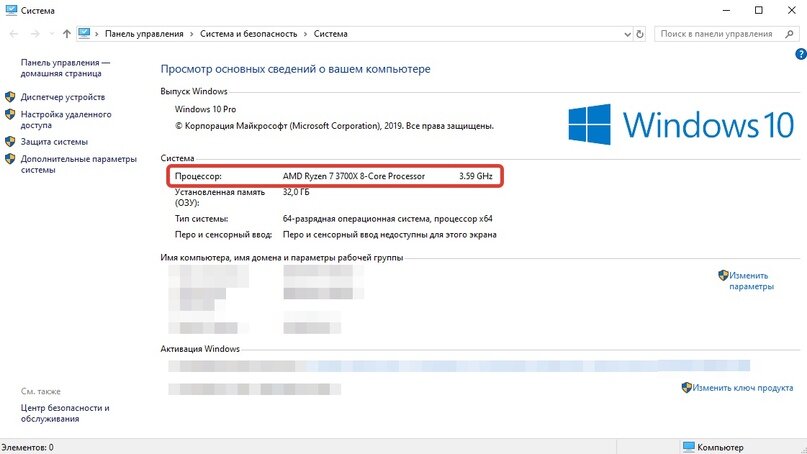Click the search magnifier icon
The height and width of the screenshot is (454, 807).
click(790, 34)
